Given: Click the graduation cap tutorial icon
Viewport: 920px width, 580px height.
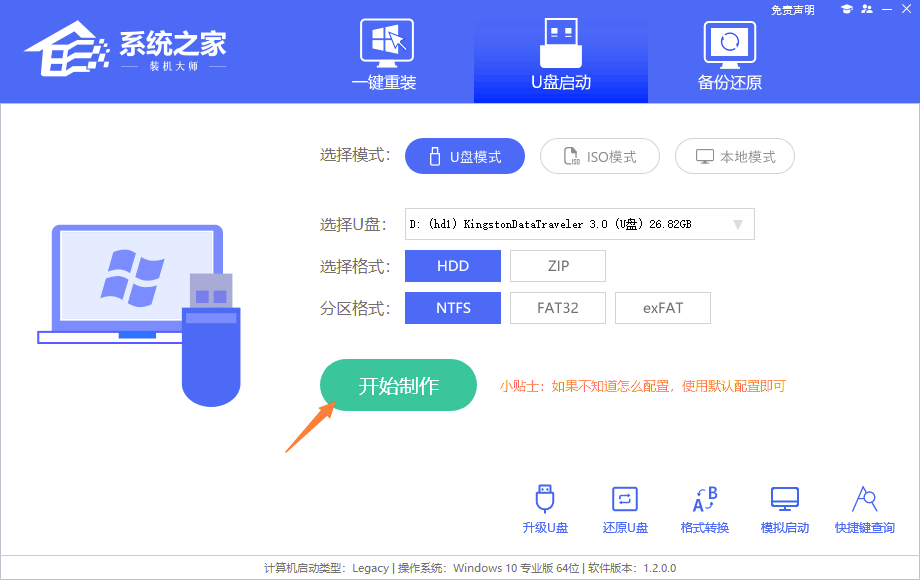Looking at the screenshot, I should (846, 9).
